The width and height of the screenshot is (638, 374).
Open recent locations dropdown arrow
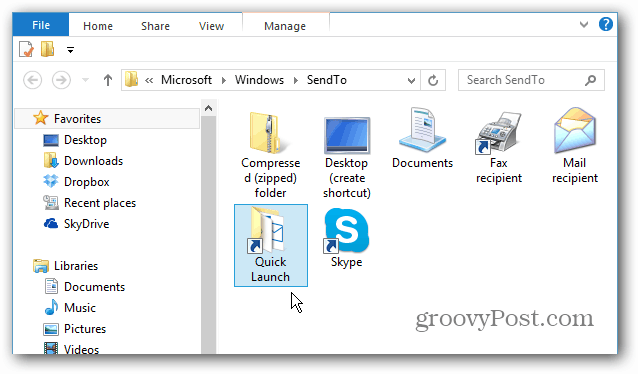click(85, 80)
